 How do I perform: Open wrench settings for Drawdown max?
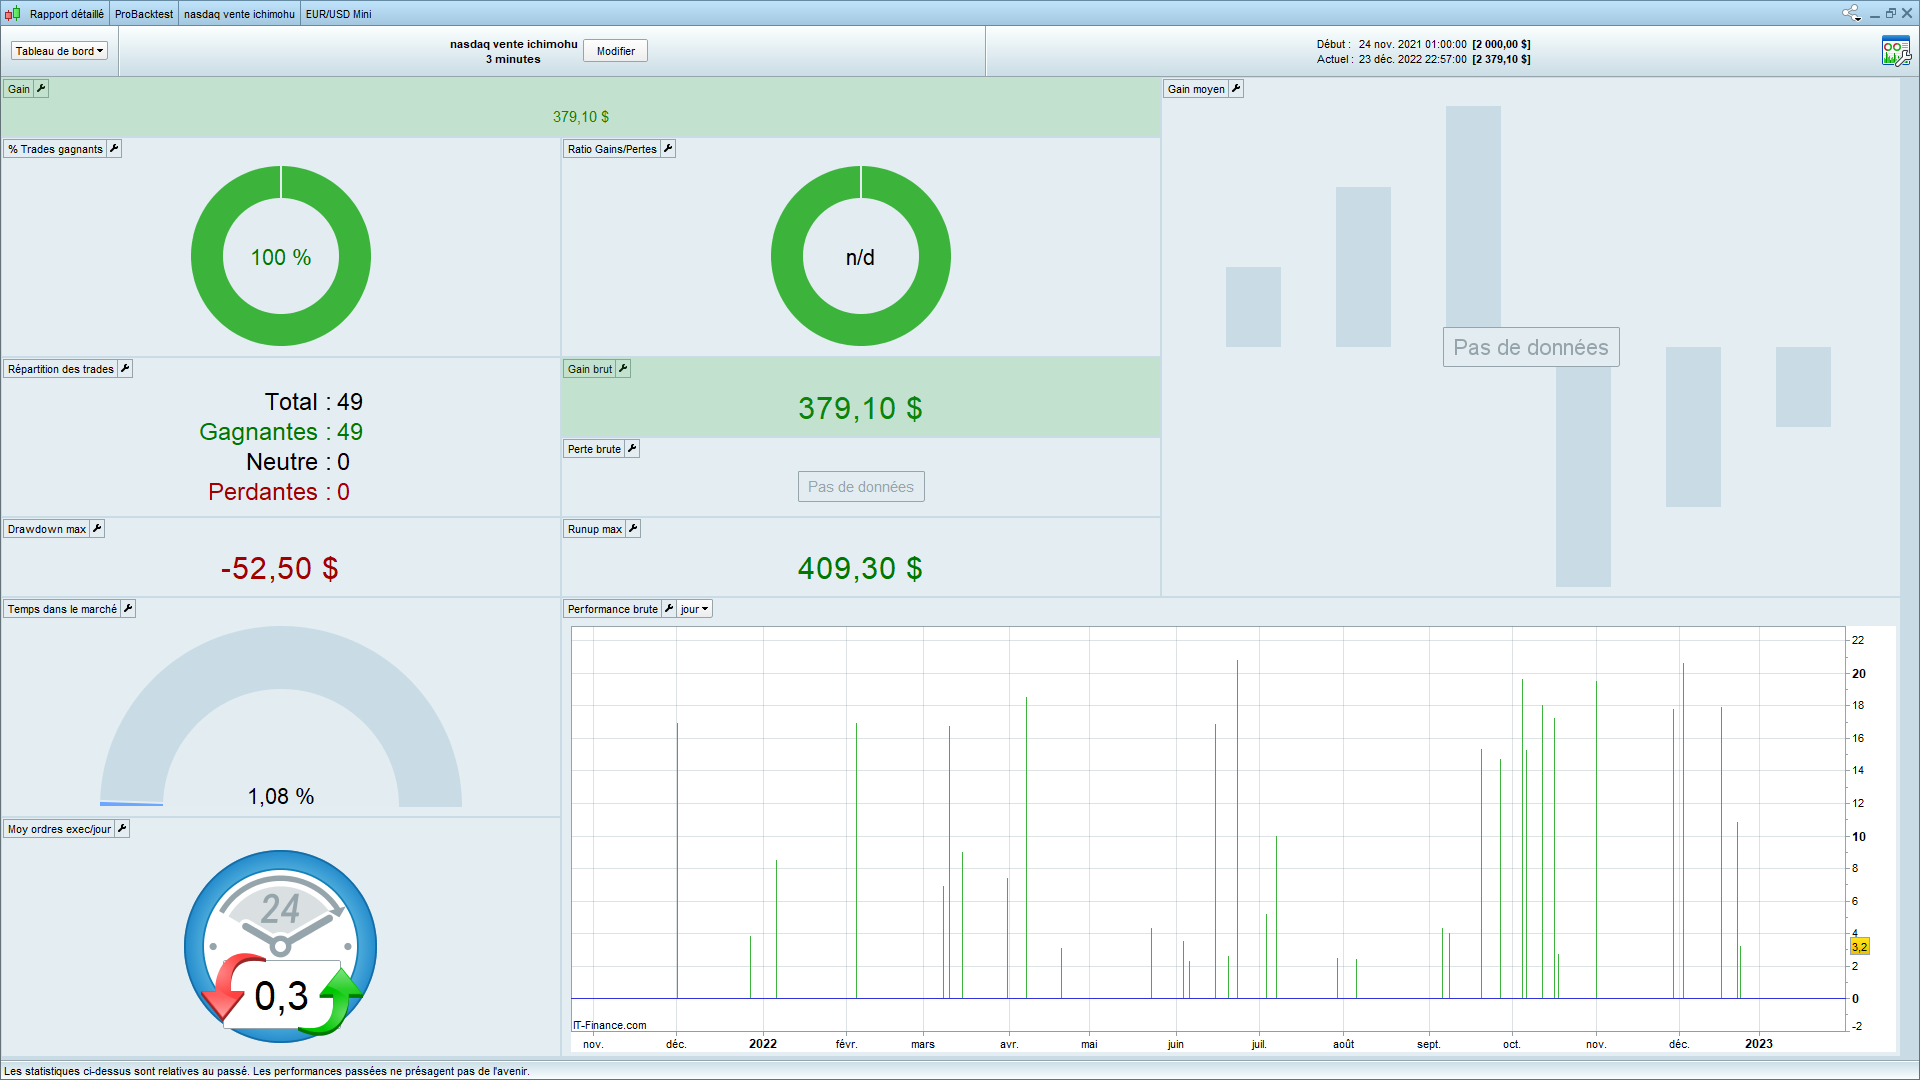point(97,529)
